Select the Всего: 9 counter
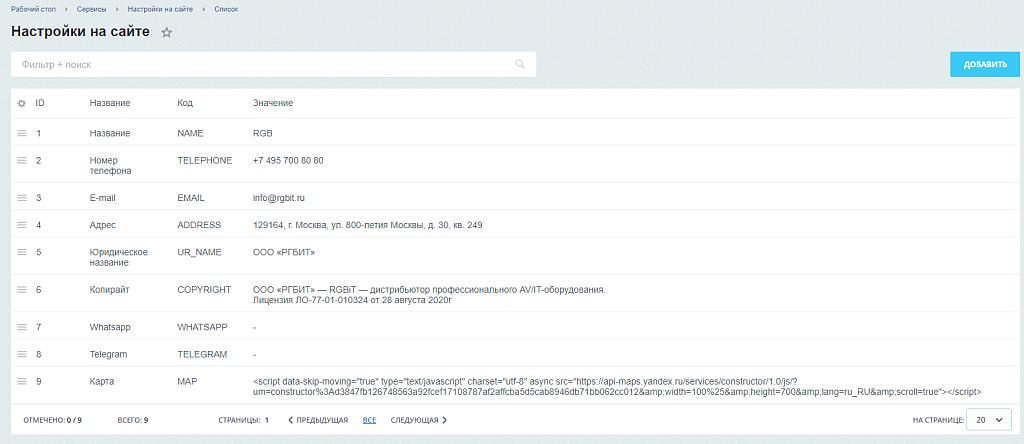This screenshot has width=1024, height=444. [133, 420]
